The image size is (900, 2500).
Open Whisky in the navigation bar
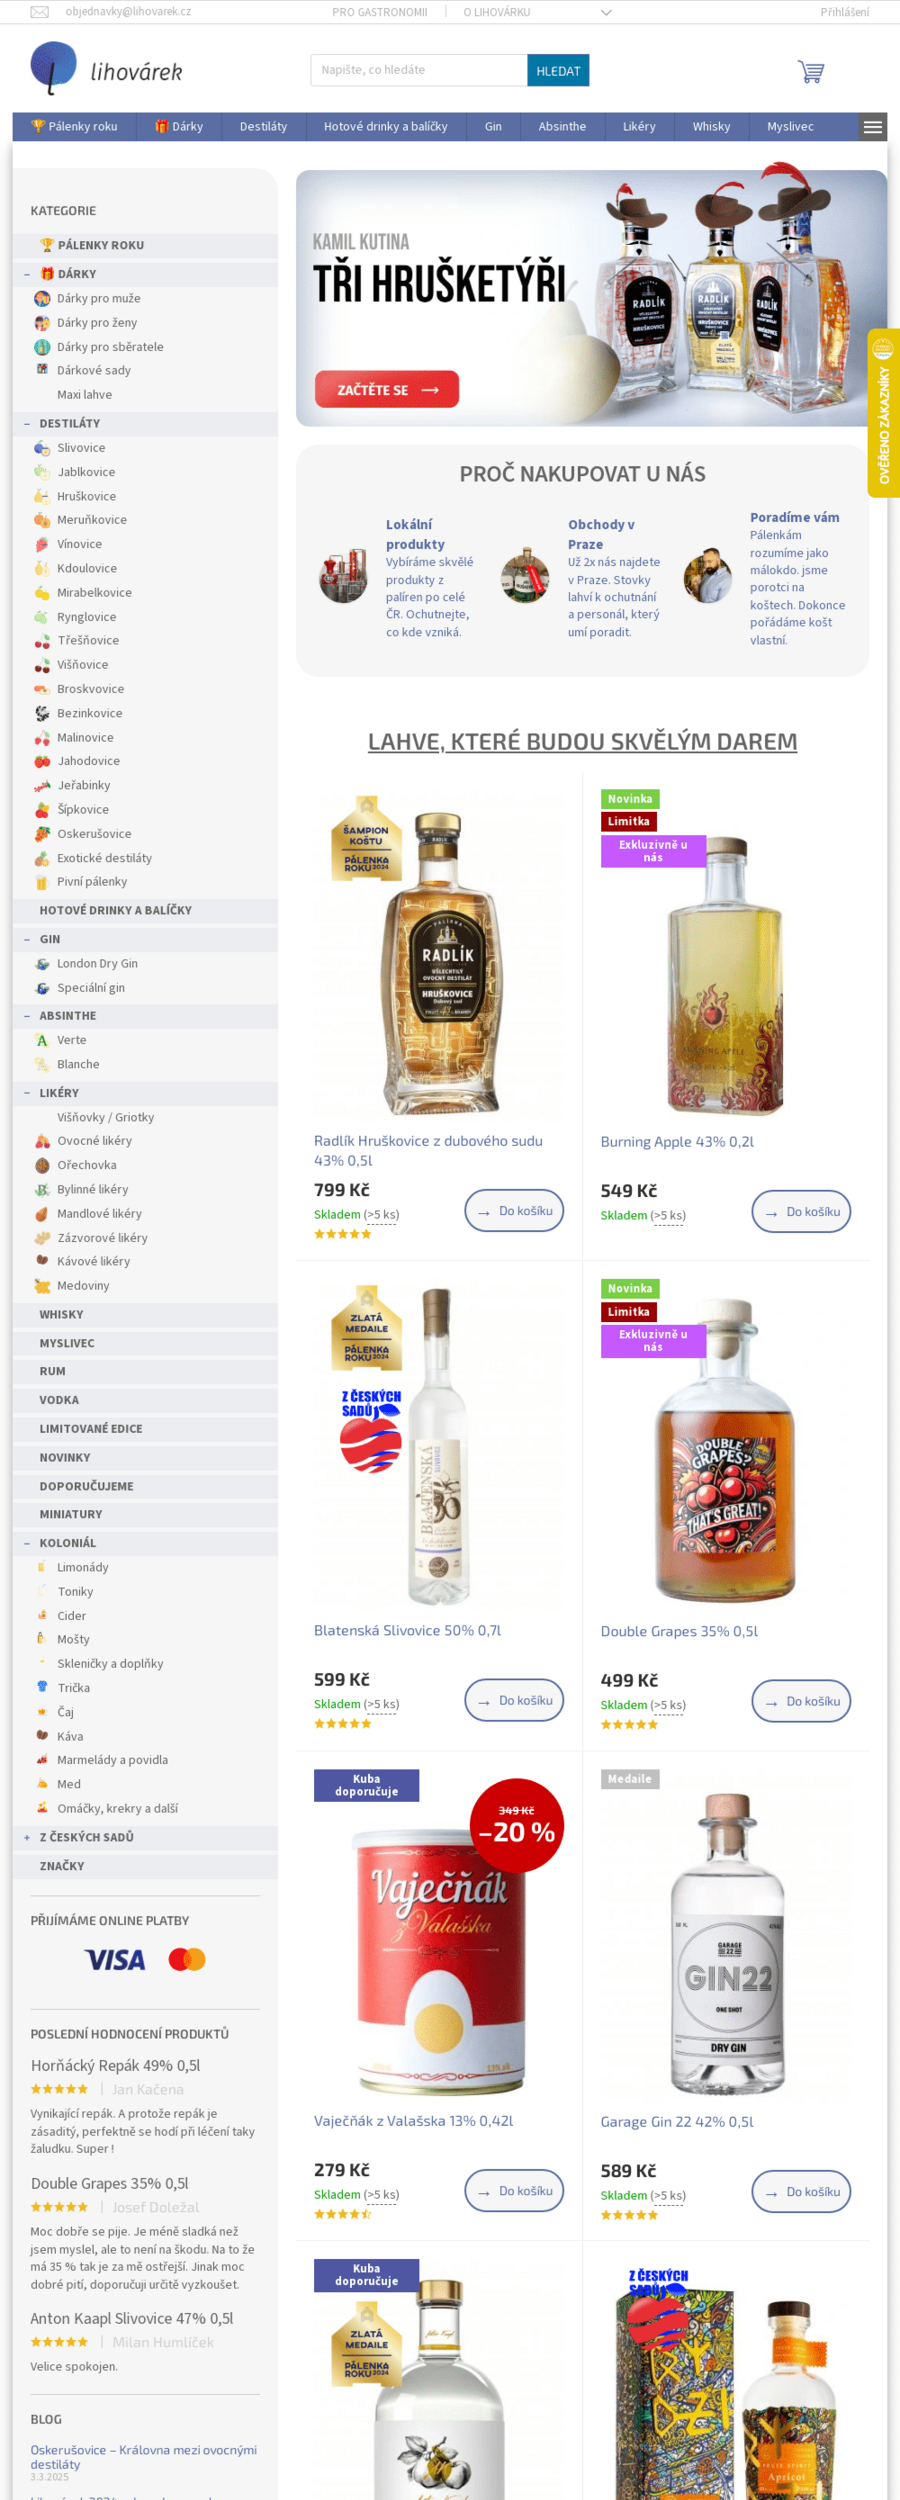point(711,126)
